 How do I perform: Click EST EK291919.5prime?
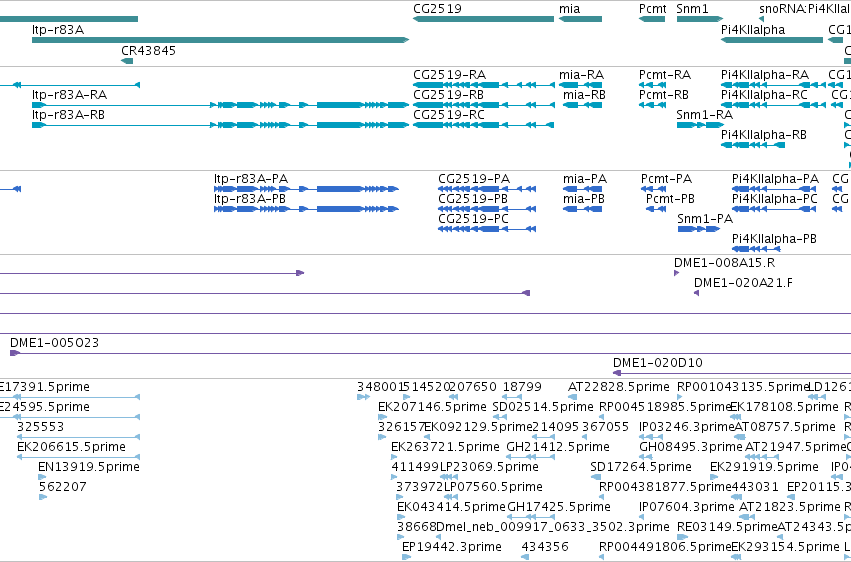[715, 477]
